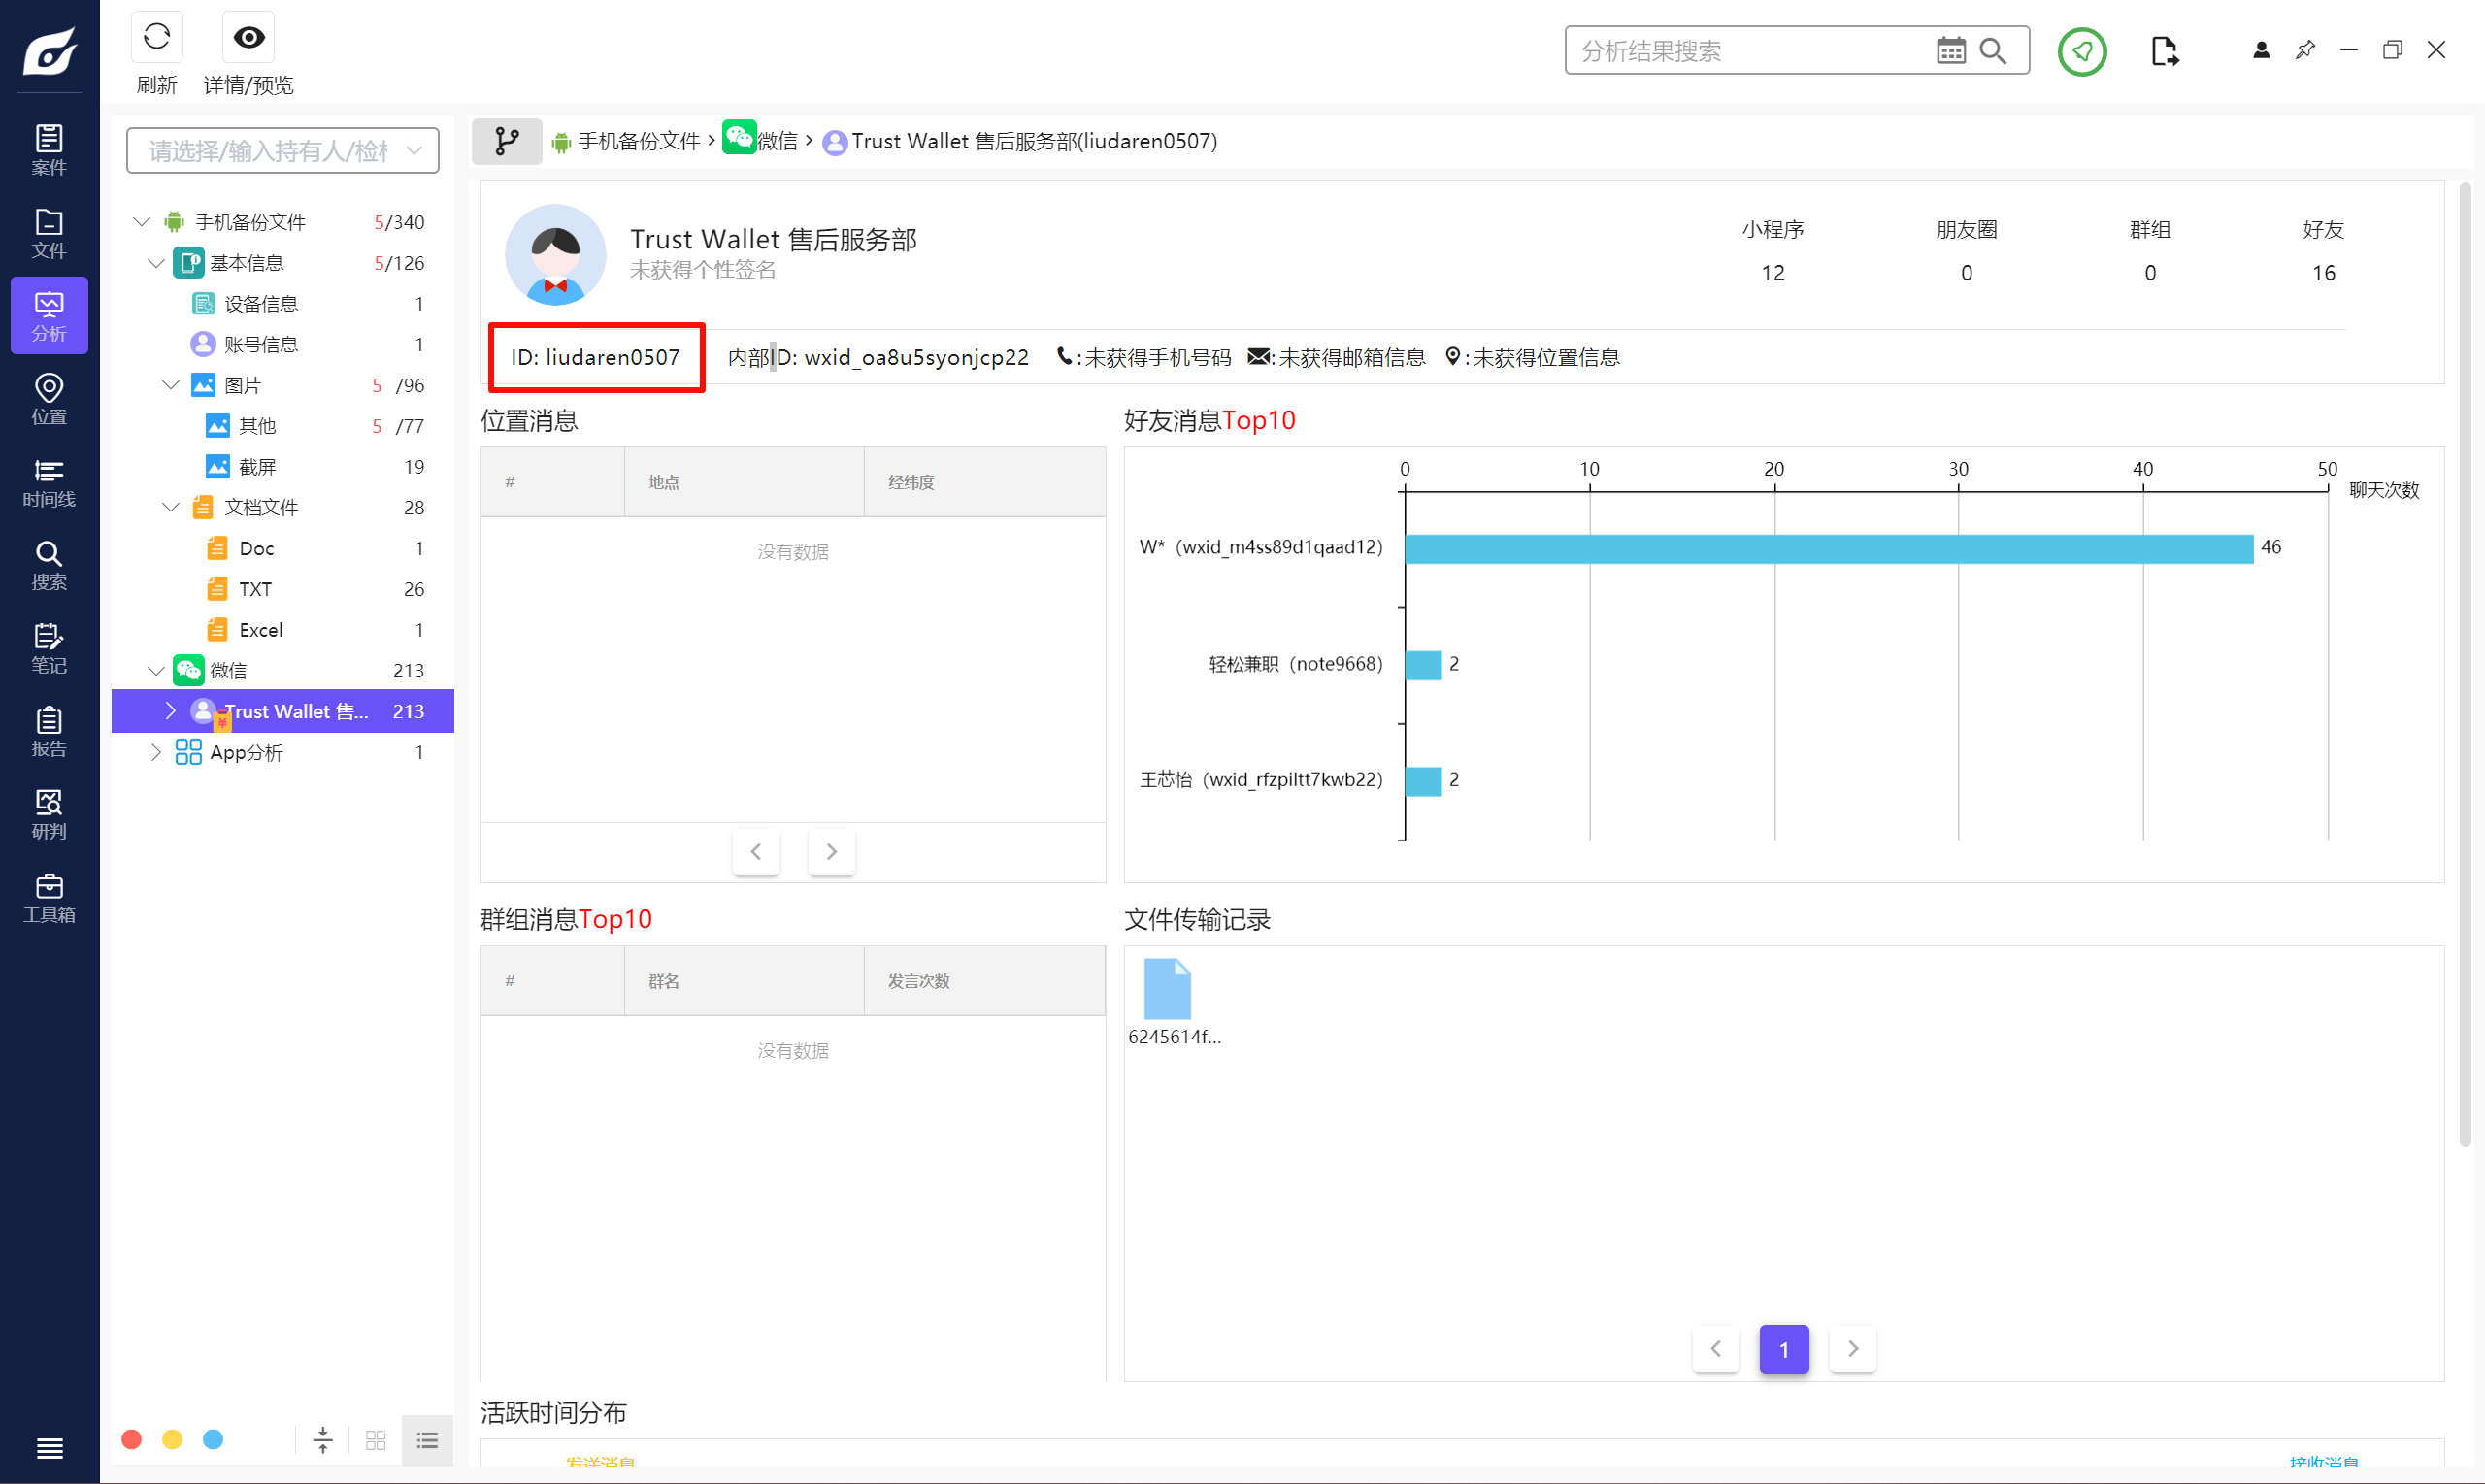Click the export document icon

click(x=2164, y=51)
